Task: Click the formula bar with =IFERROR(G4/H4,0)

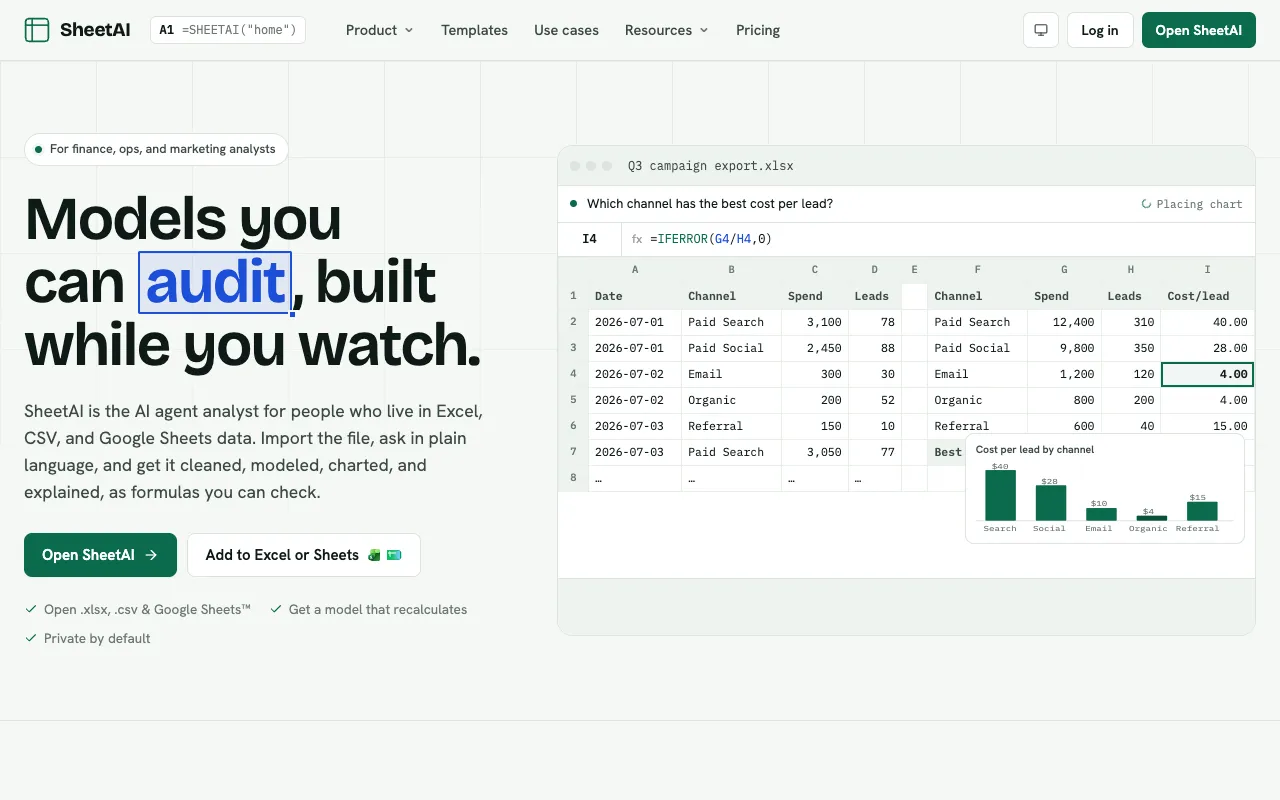Action: click(x=938, y=239)
